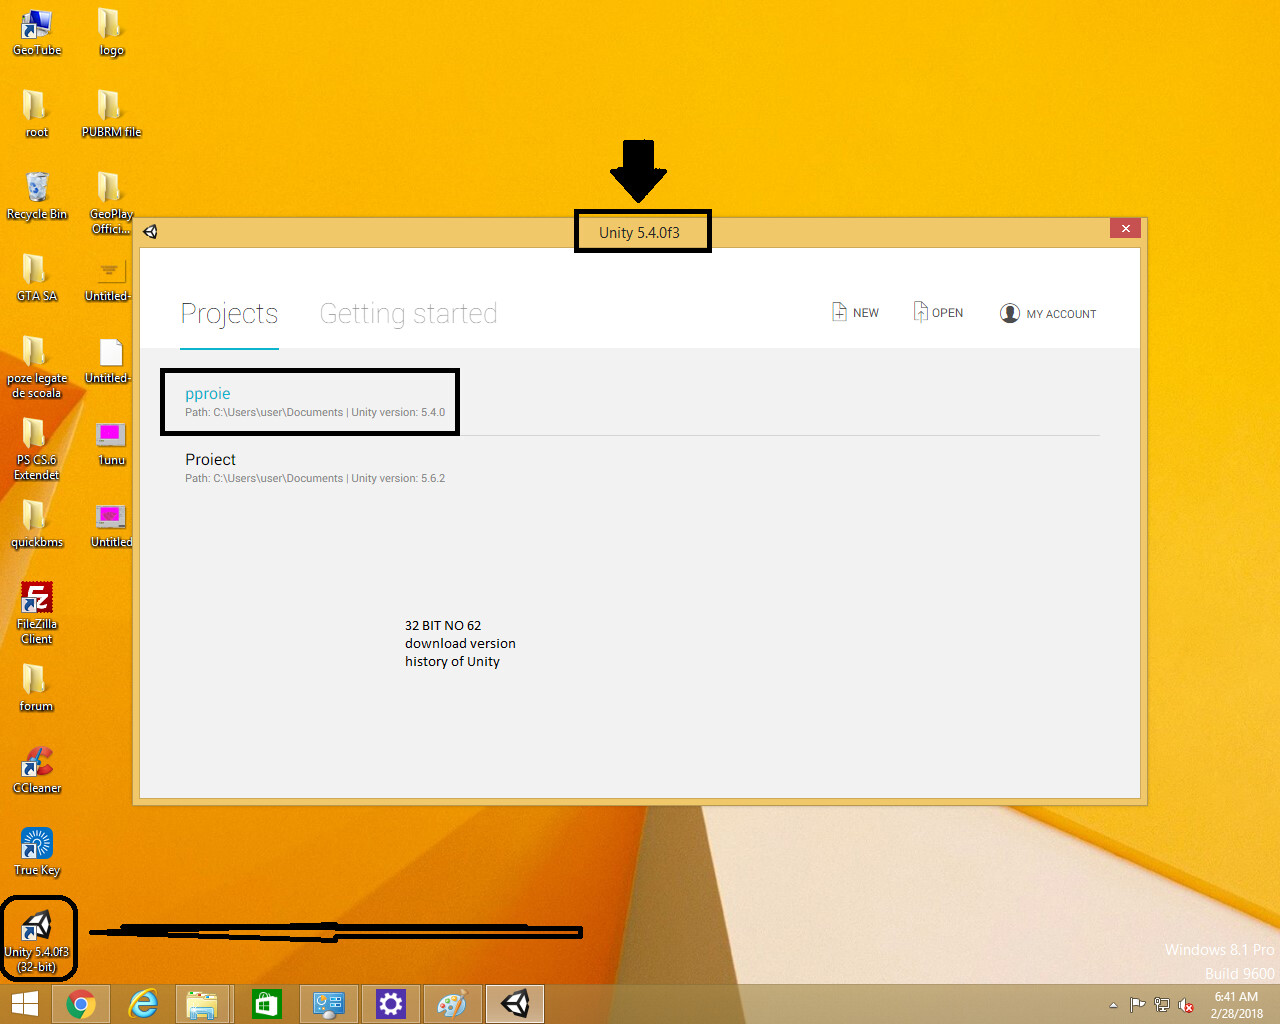Image resolution: width=1280 pixels, height=1024 pixels.
Task: Open the clock showing 6:41 AM
Action: click(x=1237, y=1005)
